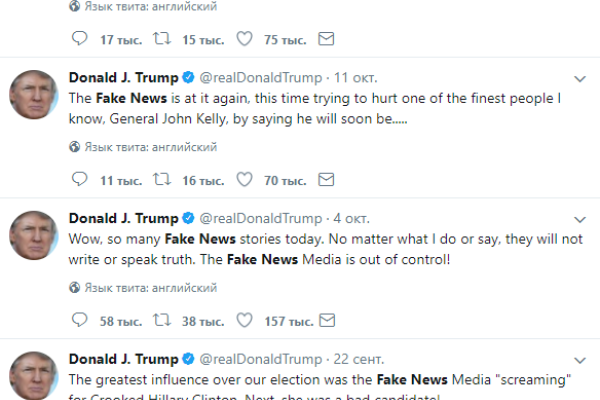
Task: Open Trump's avatar on the 11 окт. tweet
Action: pyautogui.click(x=33, y=96)
